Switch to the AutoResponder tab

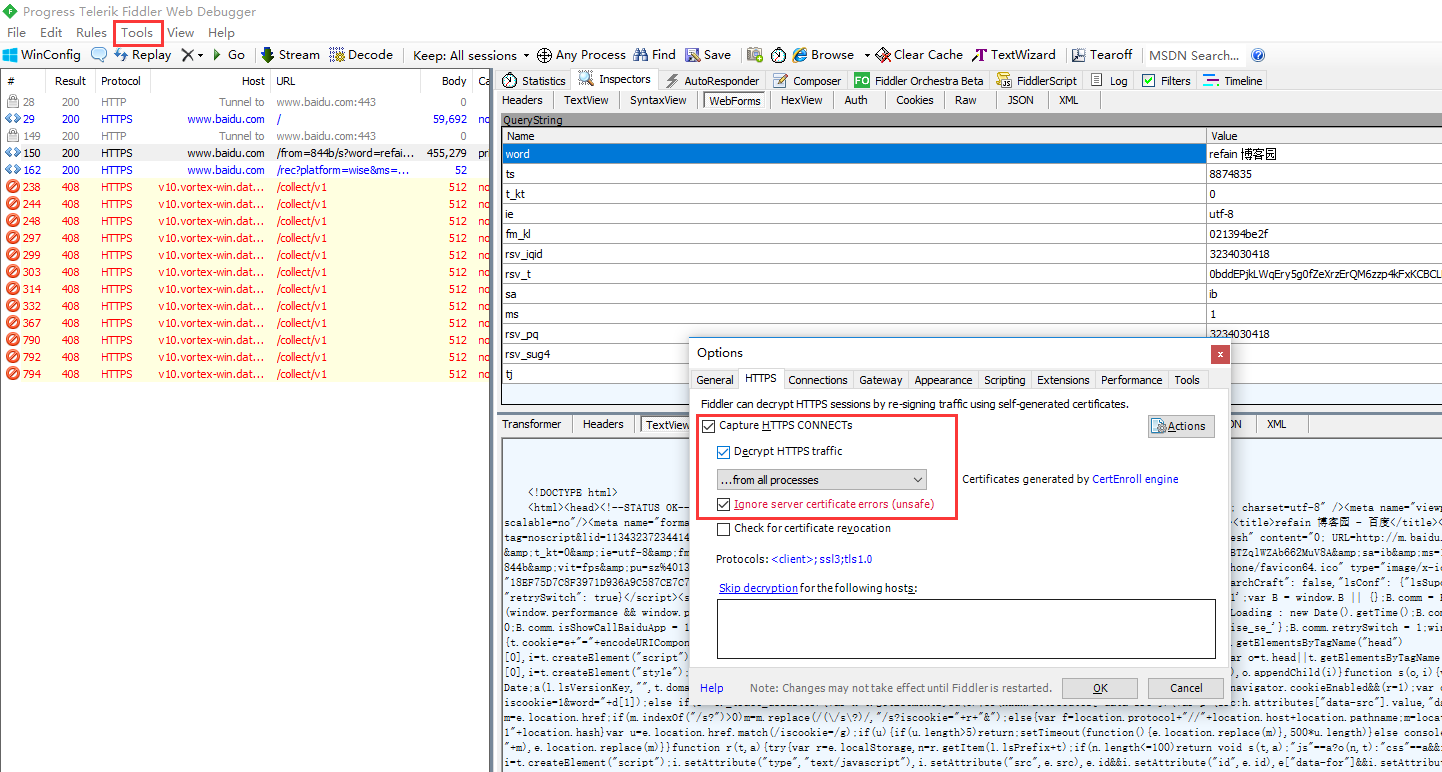tap(712, 81)
